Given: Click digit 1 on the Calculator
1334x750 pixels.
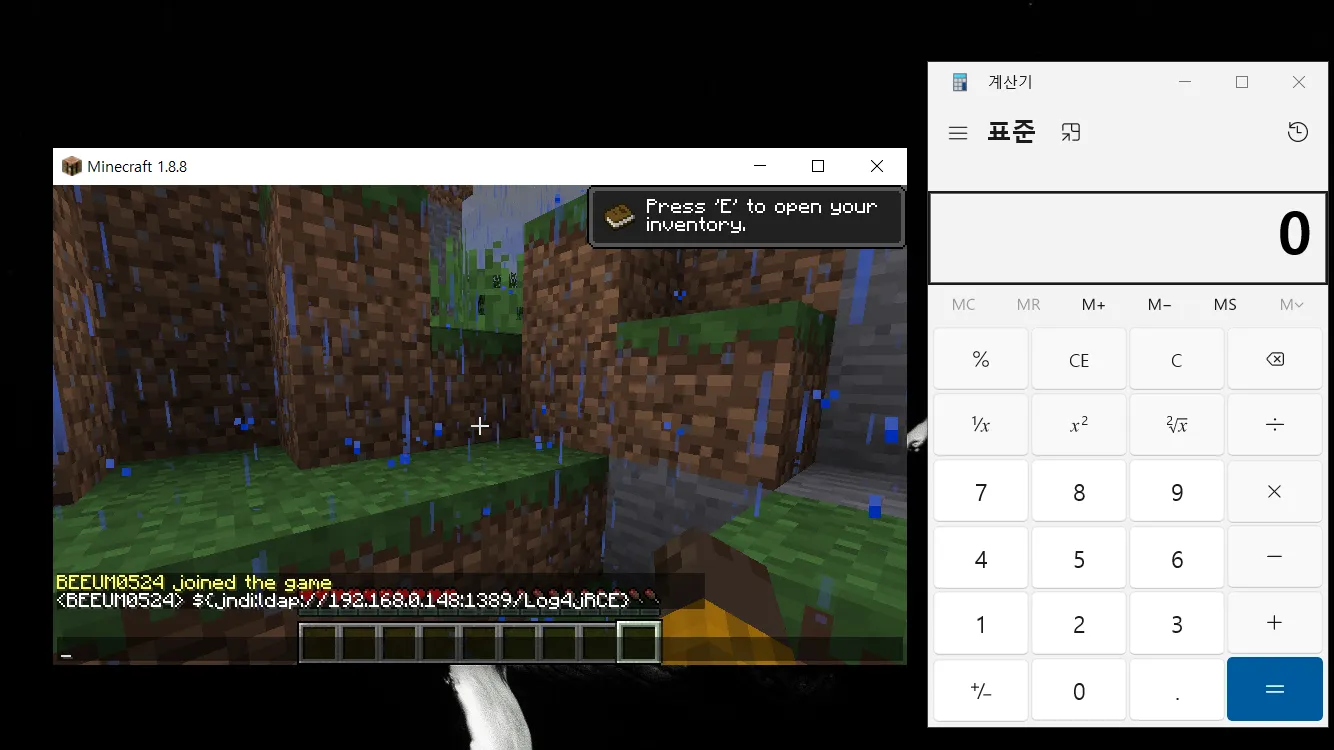Looking at the screenshot, I should [981, 623].
